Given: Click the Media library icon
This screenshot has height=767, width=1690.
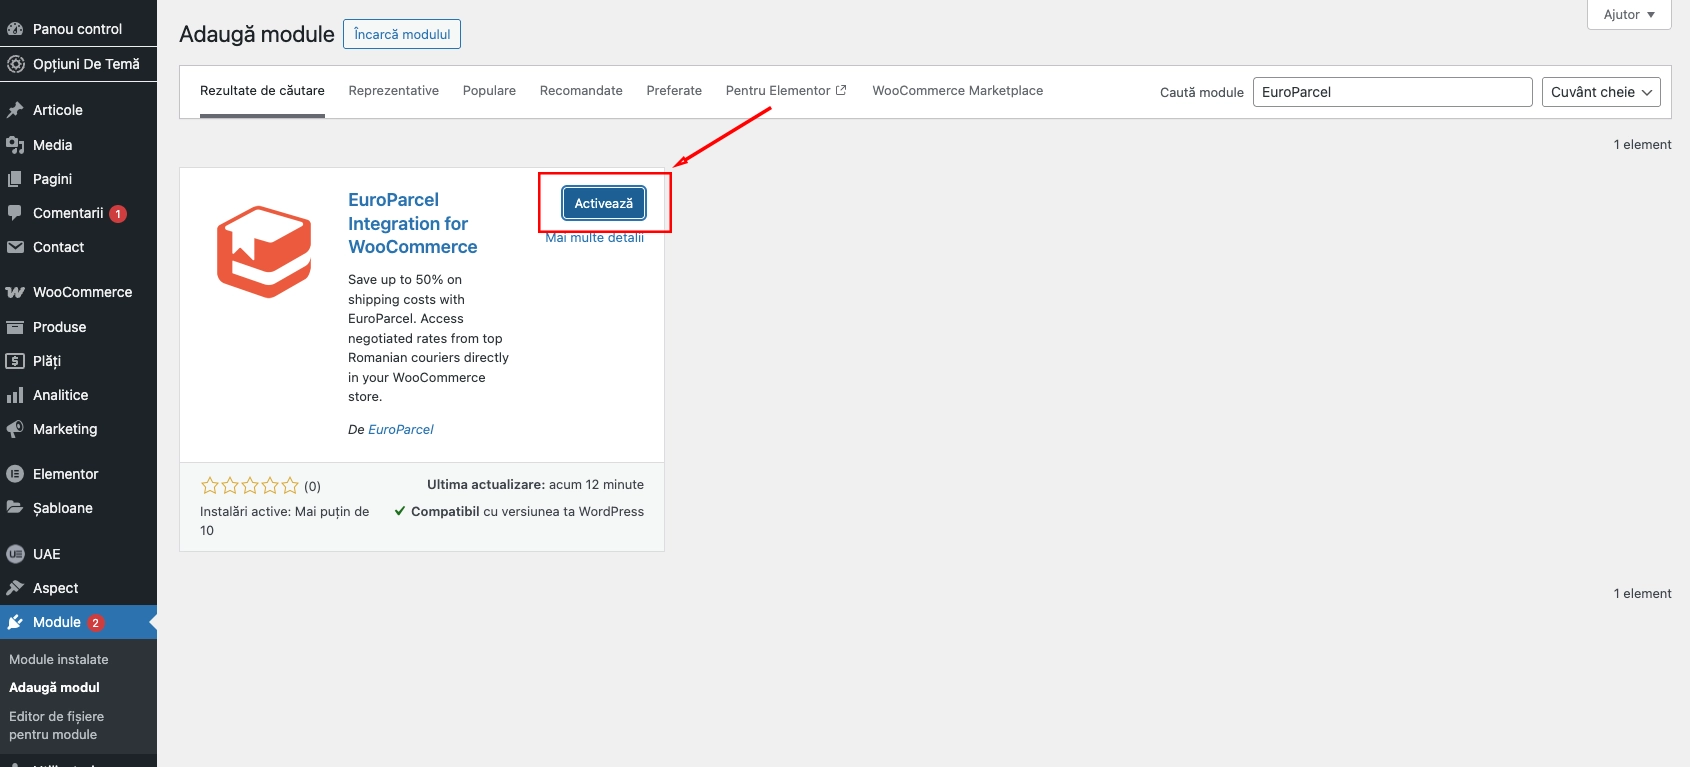Looking at the screenshot, I should pyautogui.click(x=15, y=145).
